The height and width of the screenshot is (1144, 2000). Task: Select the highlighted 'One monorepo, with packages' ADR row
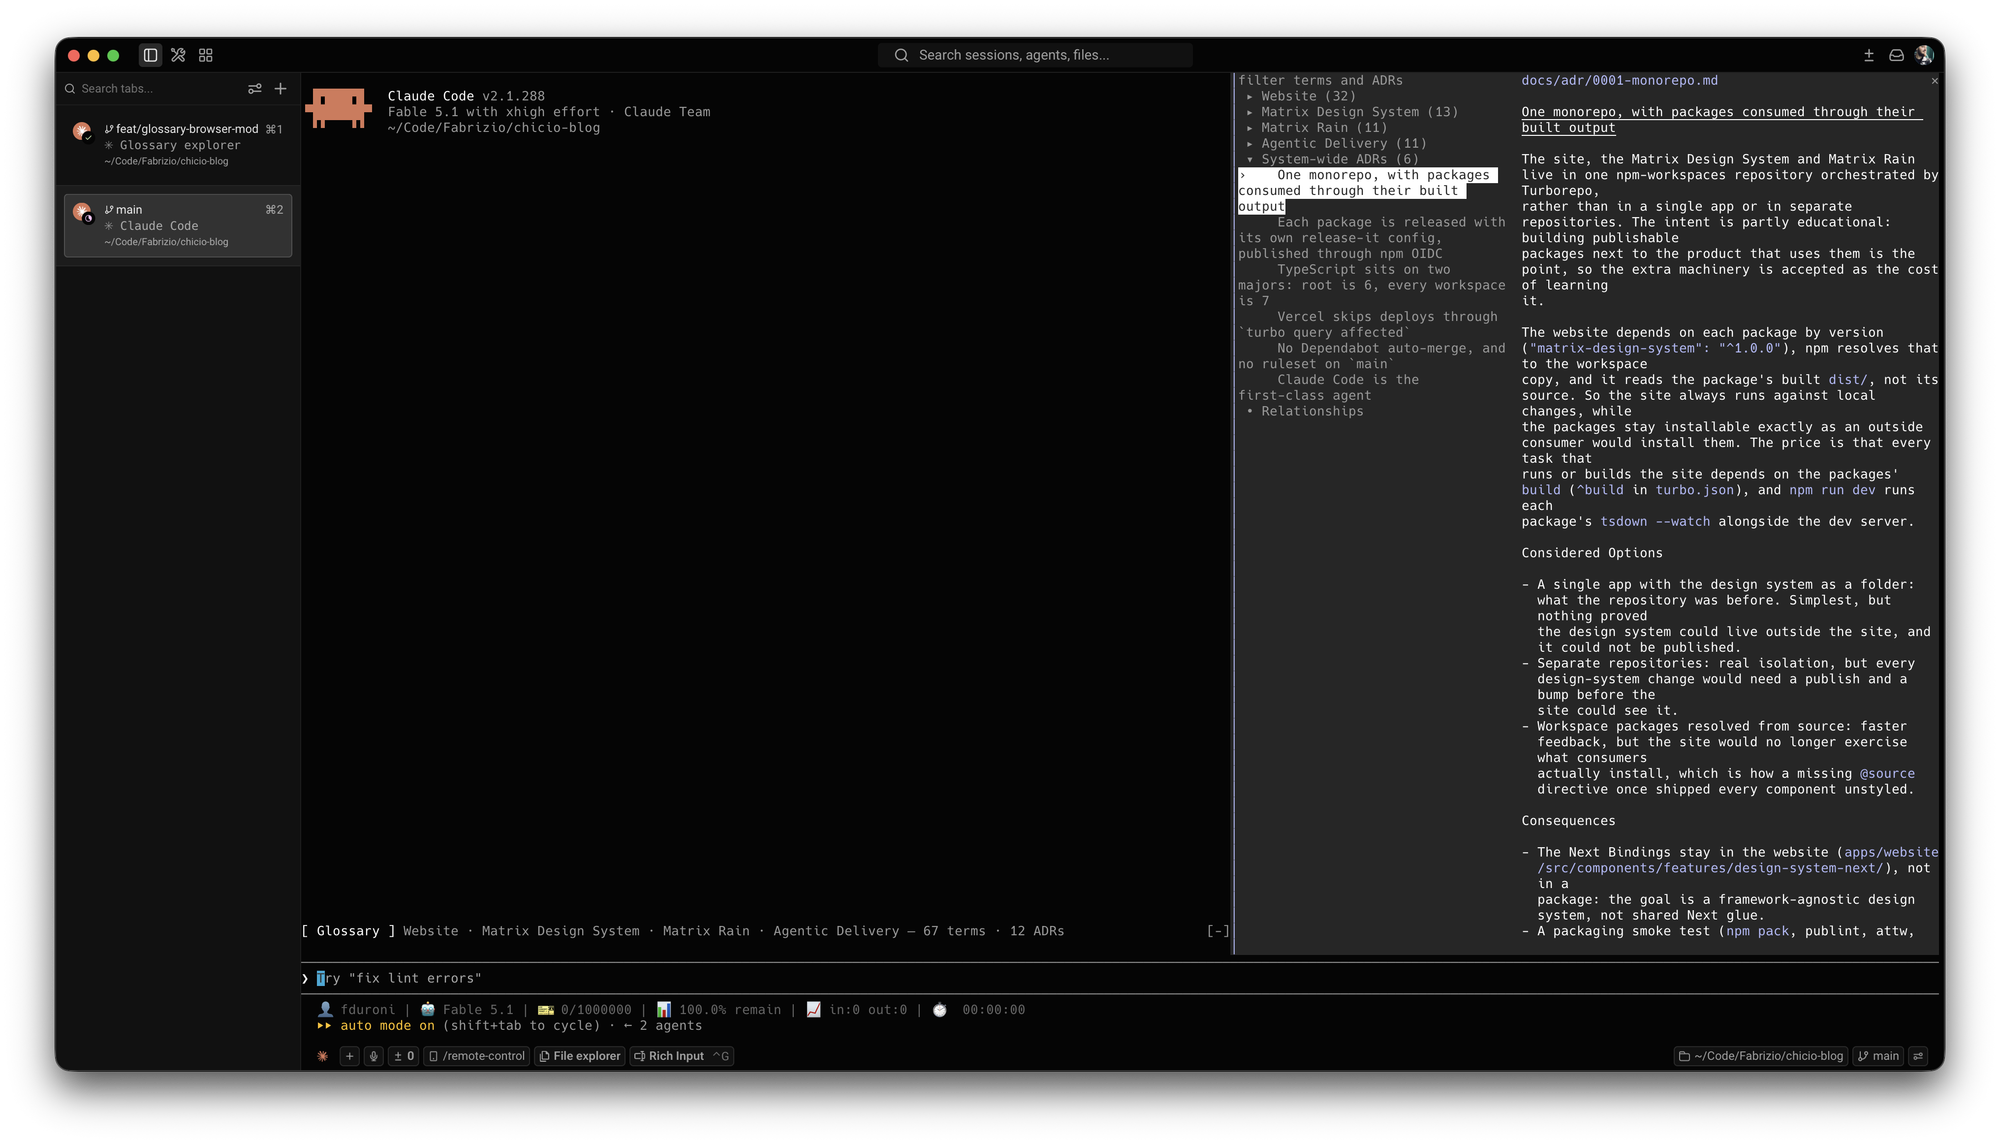click(1368, 191)
